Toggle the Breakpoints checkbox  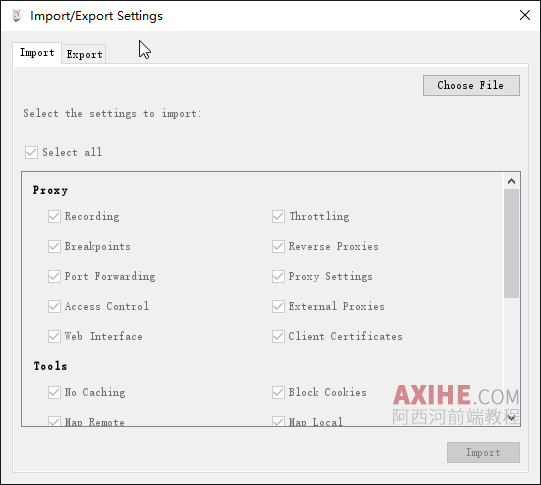54,246
